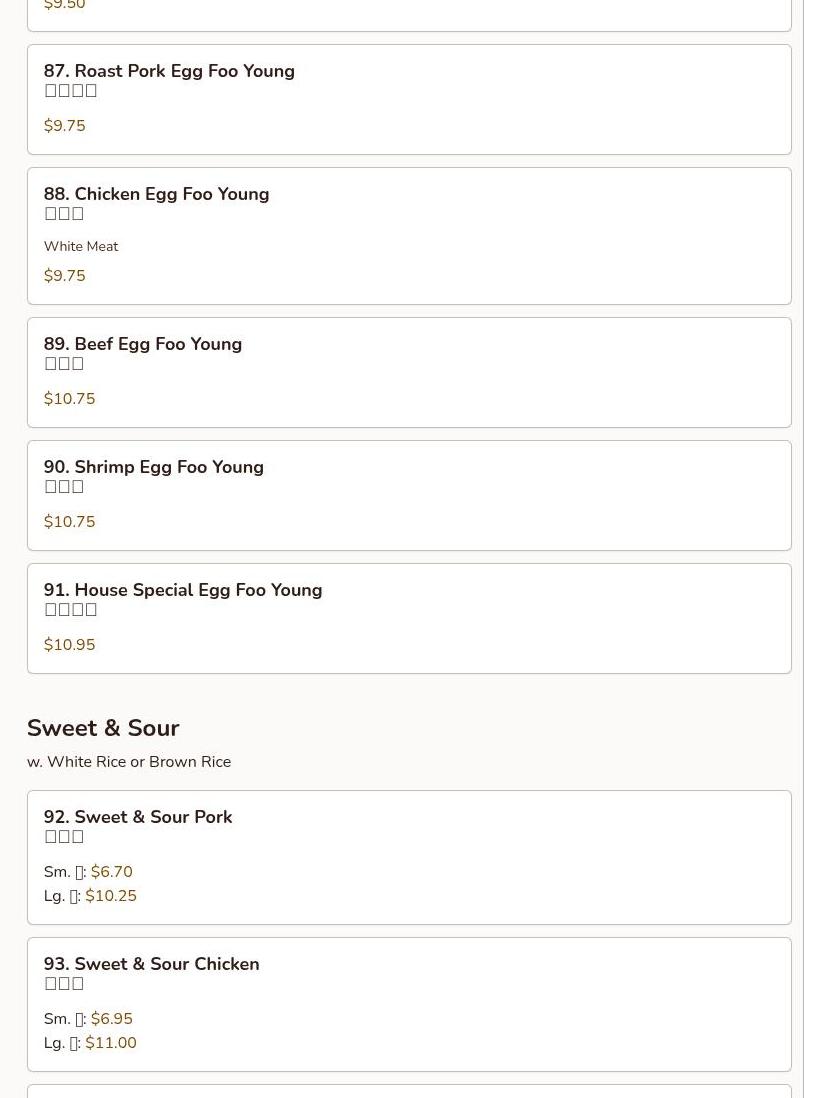Open 93. Sweet & Sour Chicken

click(152, 964)
